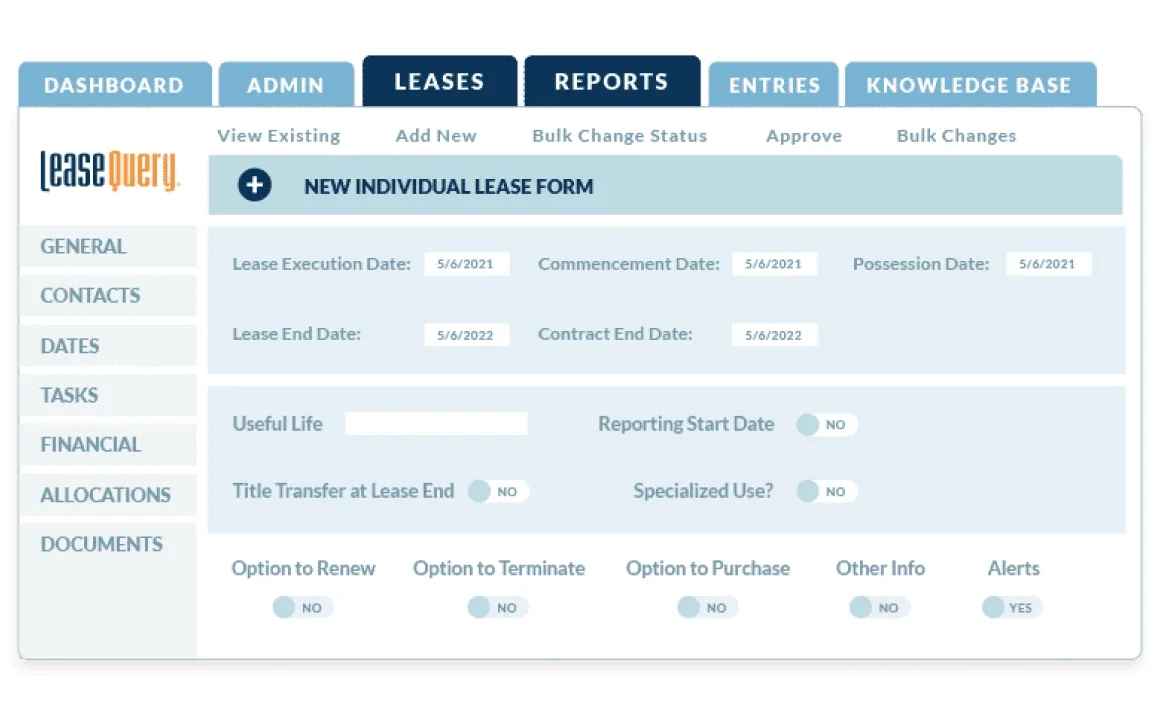Click the Possession Date field
Image resolution: width=1160 pixels, height=720 pixels.
point(1048,264)
